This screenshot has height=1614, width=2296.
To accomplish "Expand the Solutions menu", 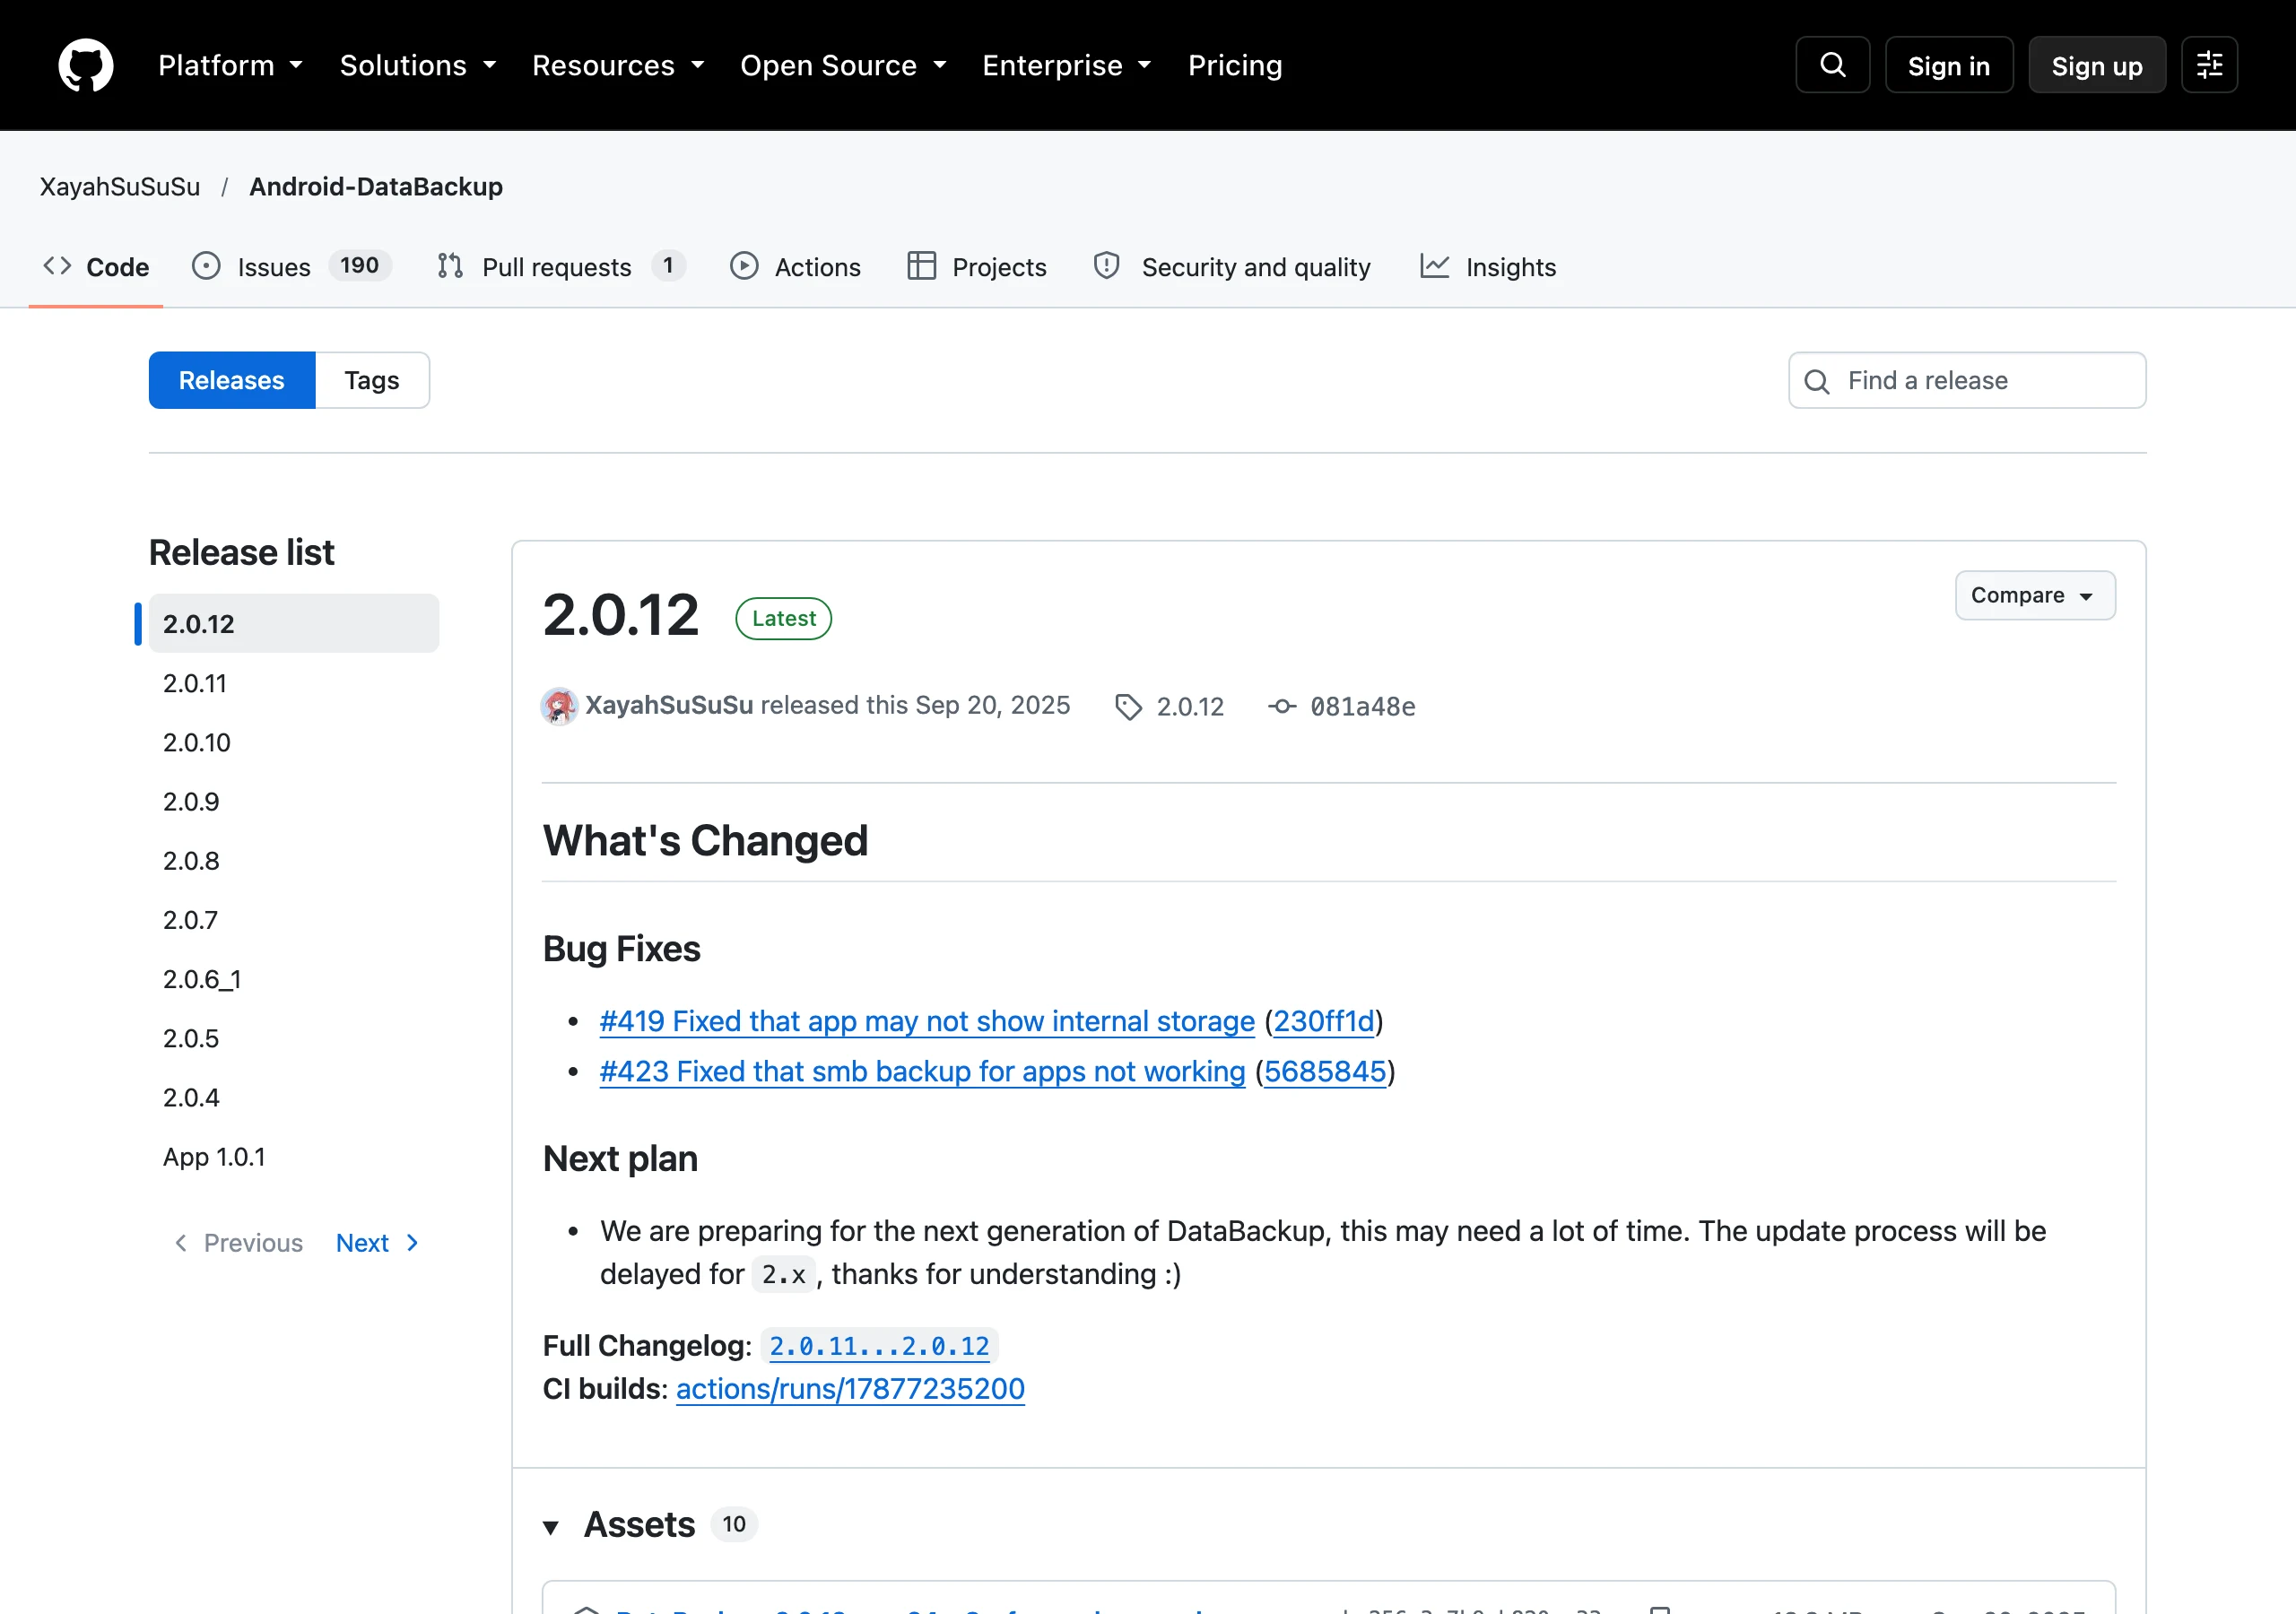I will [x=418, y=66].
